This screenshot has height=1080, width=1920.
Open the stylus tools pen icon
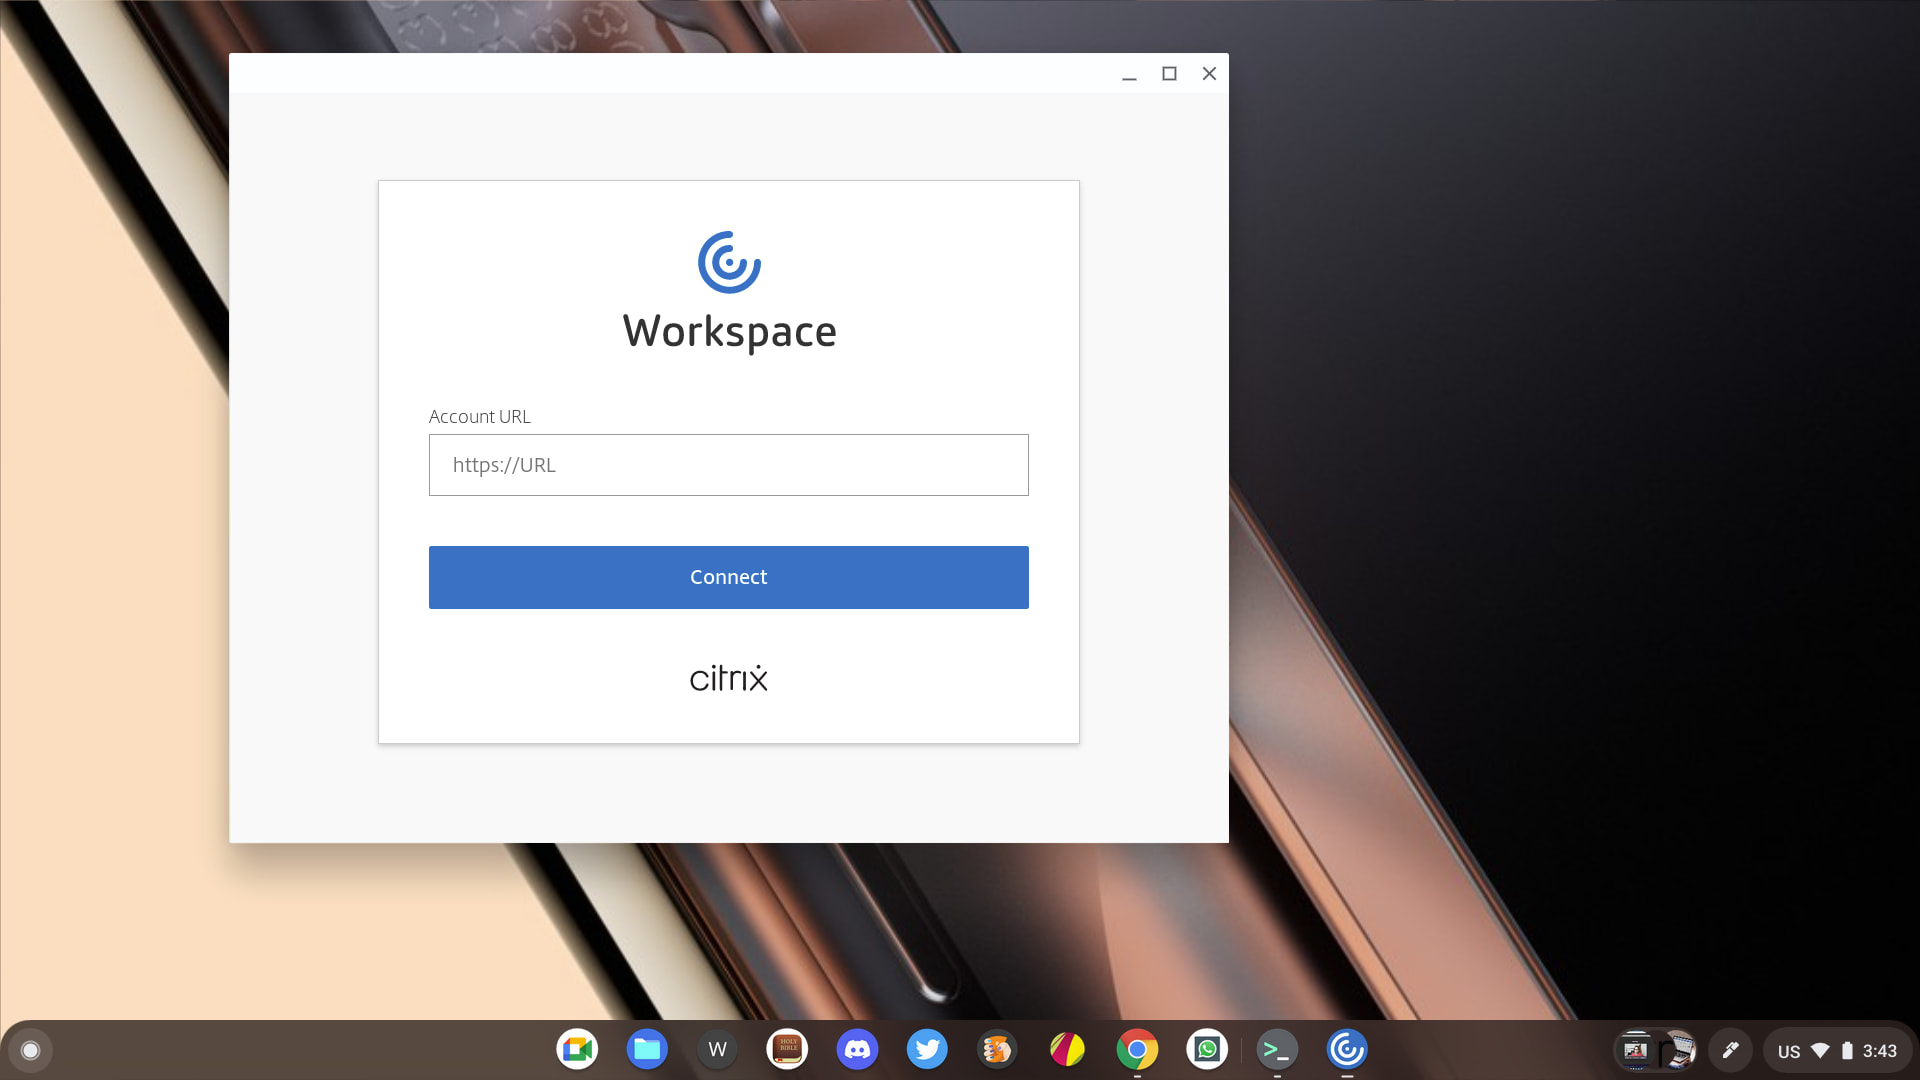(x=1730, y=1050)
